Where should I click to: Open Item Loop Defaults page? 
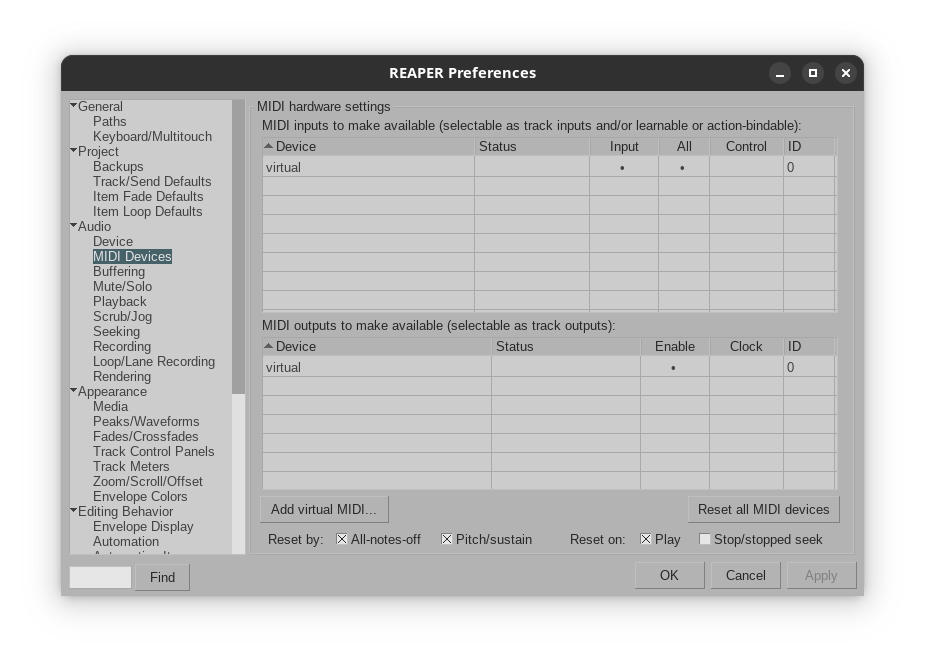click(x=147, y=211)
